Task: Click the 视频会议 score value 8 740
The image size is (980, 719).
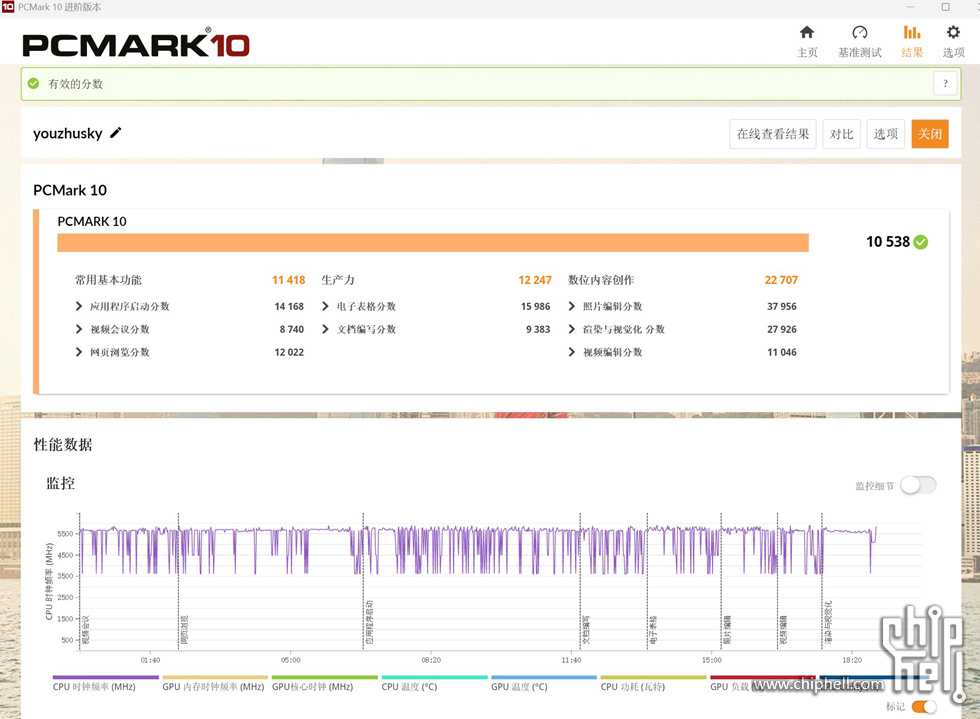Action: 292,329
